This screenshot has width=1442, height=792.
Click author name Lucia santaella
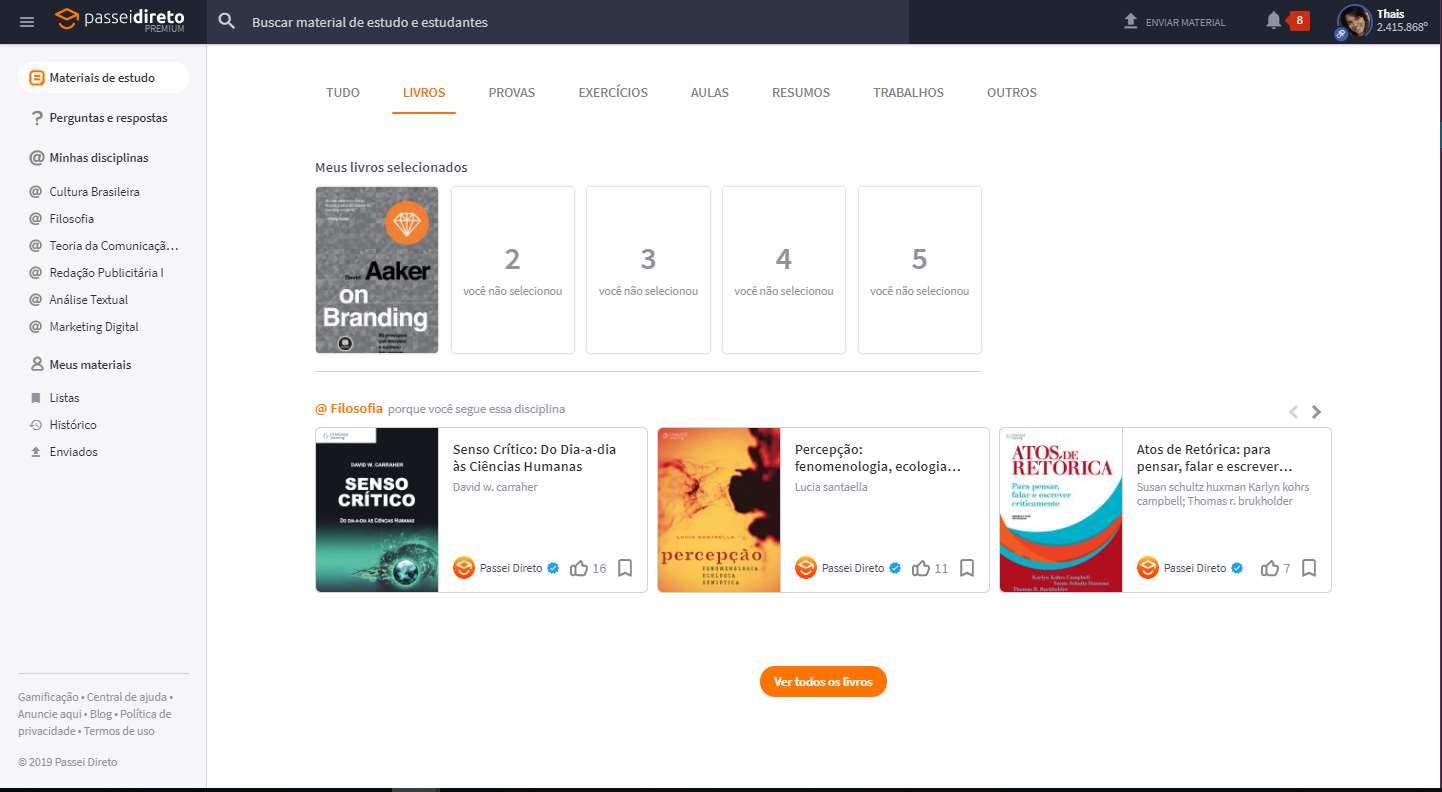click(x=831, y=487)
